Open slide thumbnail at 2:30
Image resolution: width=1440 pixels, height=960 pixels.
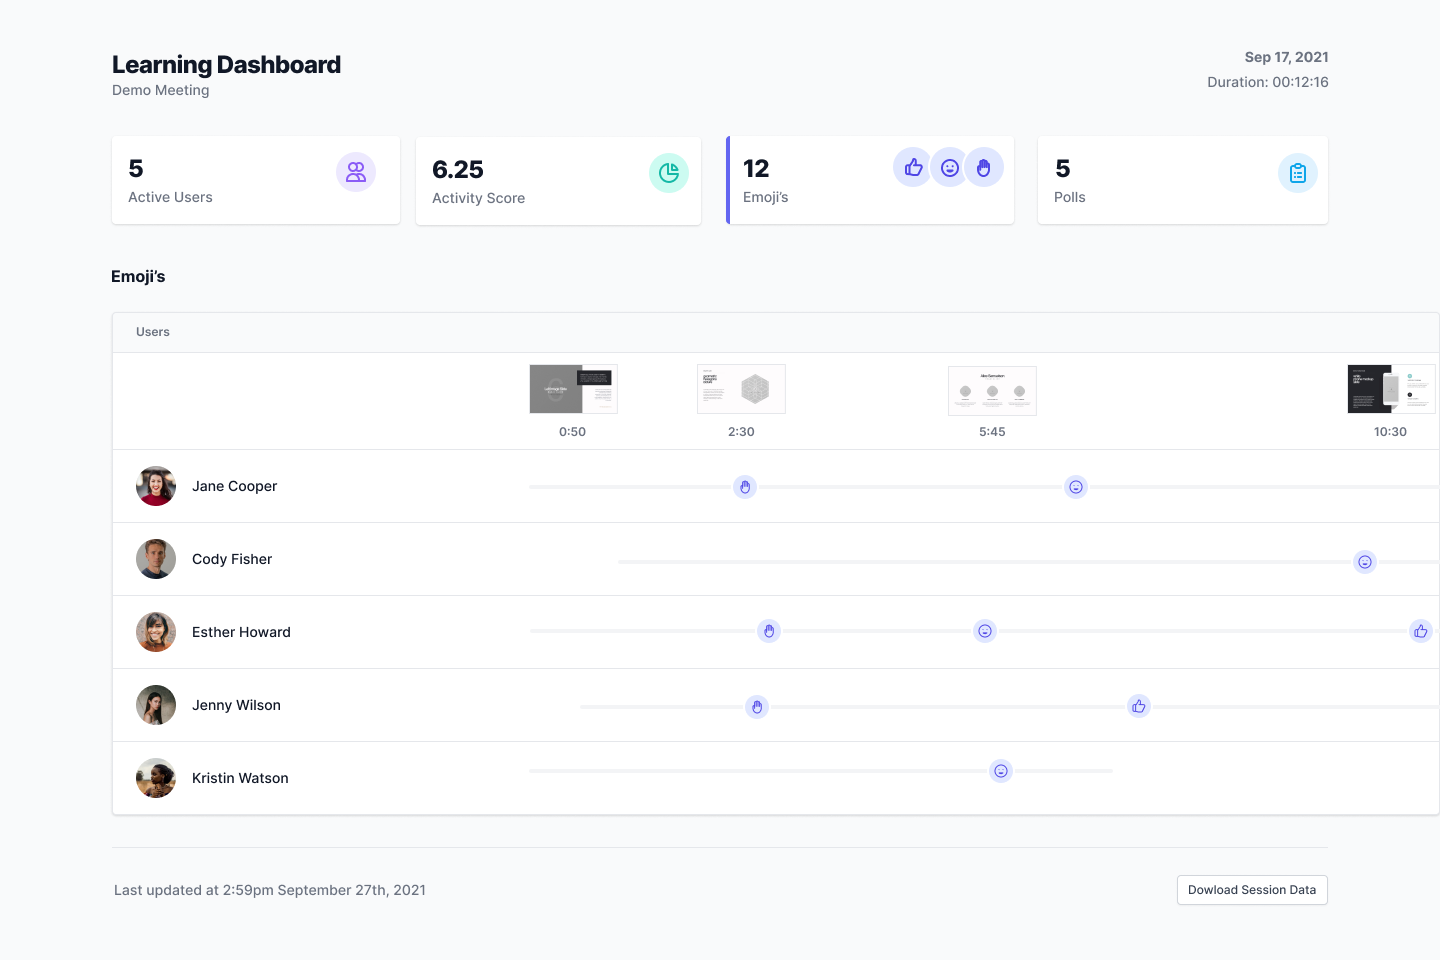pos(741,389)
